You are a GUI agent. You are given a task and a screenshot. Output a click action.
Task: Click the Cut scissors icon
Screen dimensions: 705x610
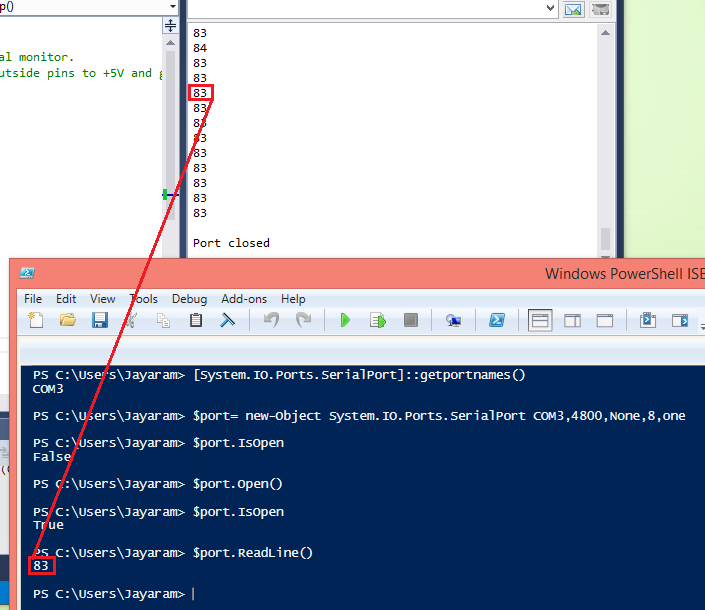click(x=131, y=320)
